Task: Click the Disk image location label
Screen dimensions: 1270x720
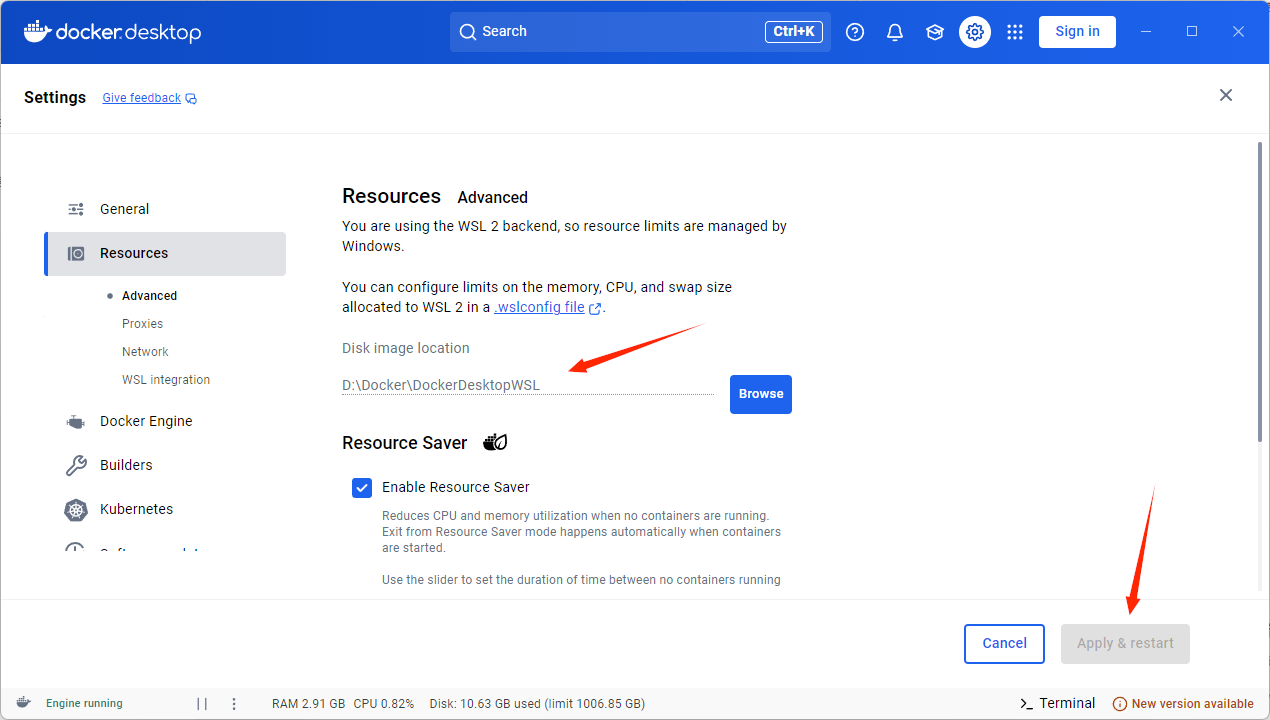Action: (405, 349)
